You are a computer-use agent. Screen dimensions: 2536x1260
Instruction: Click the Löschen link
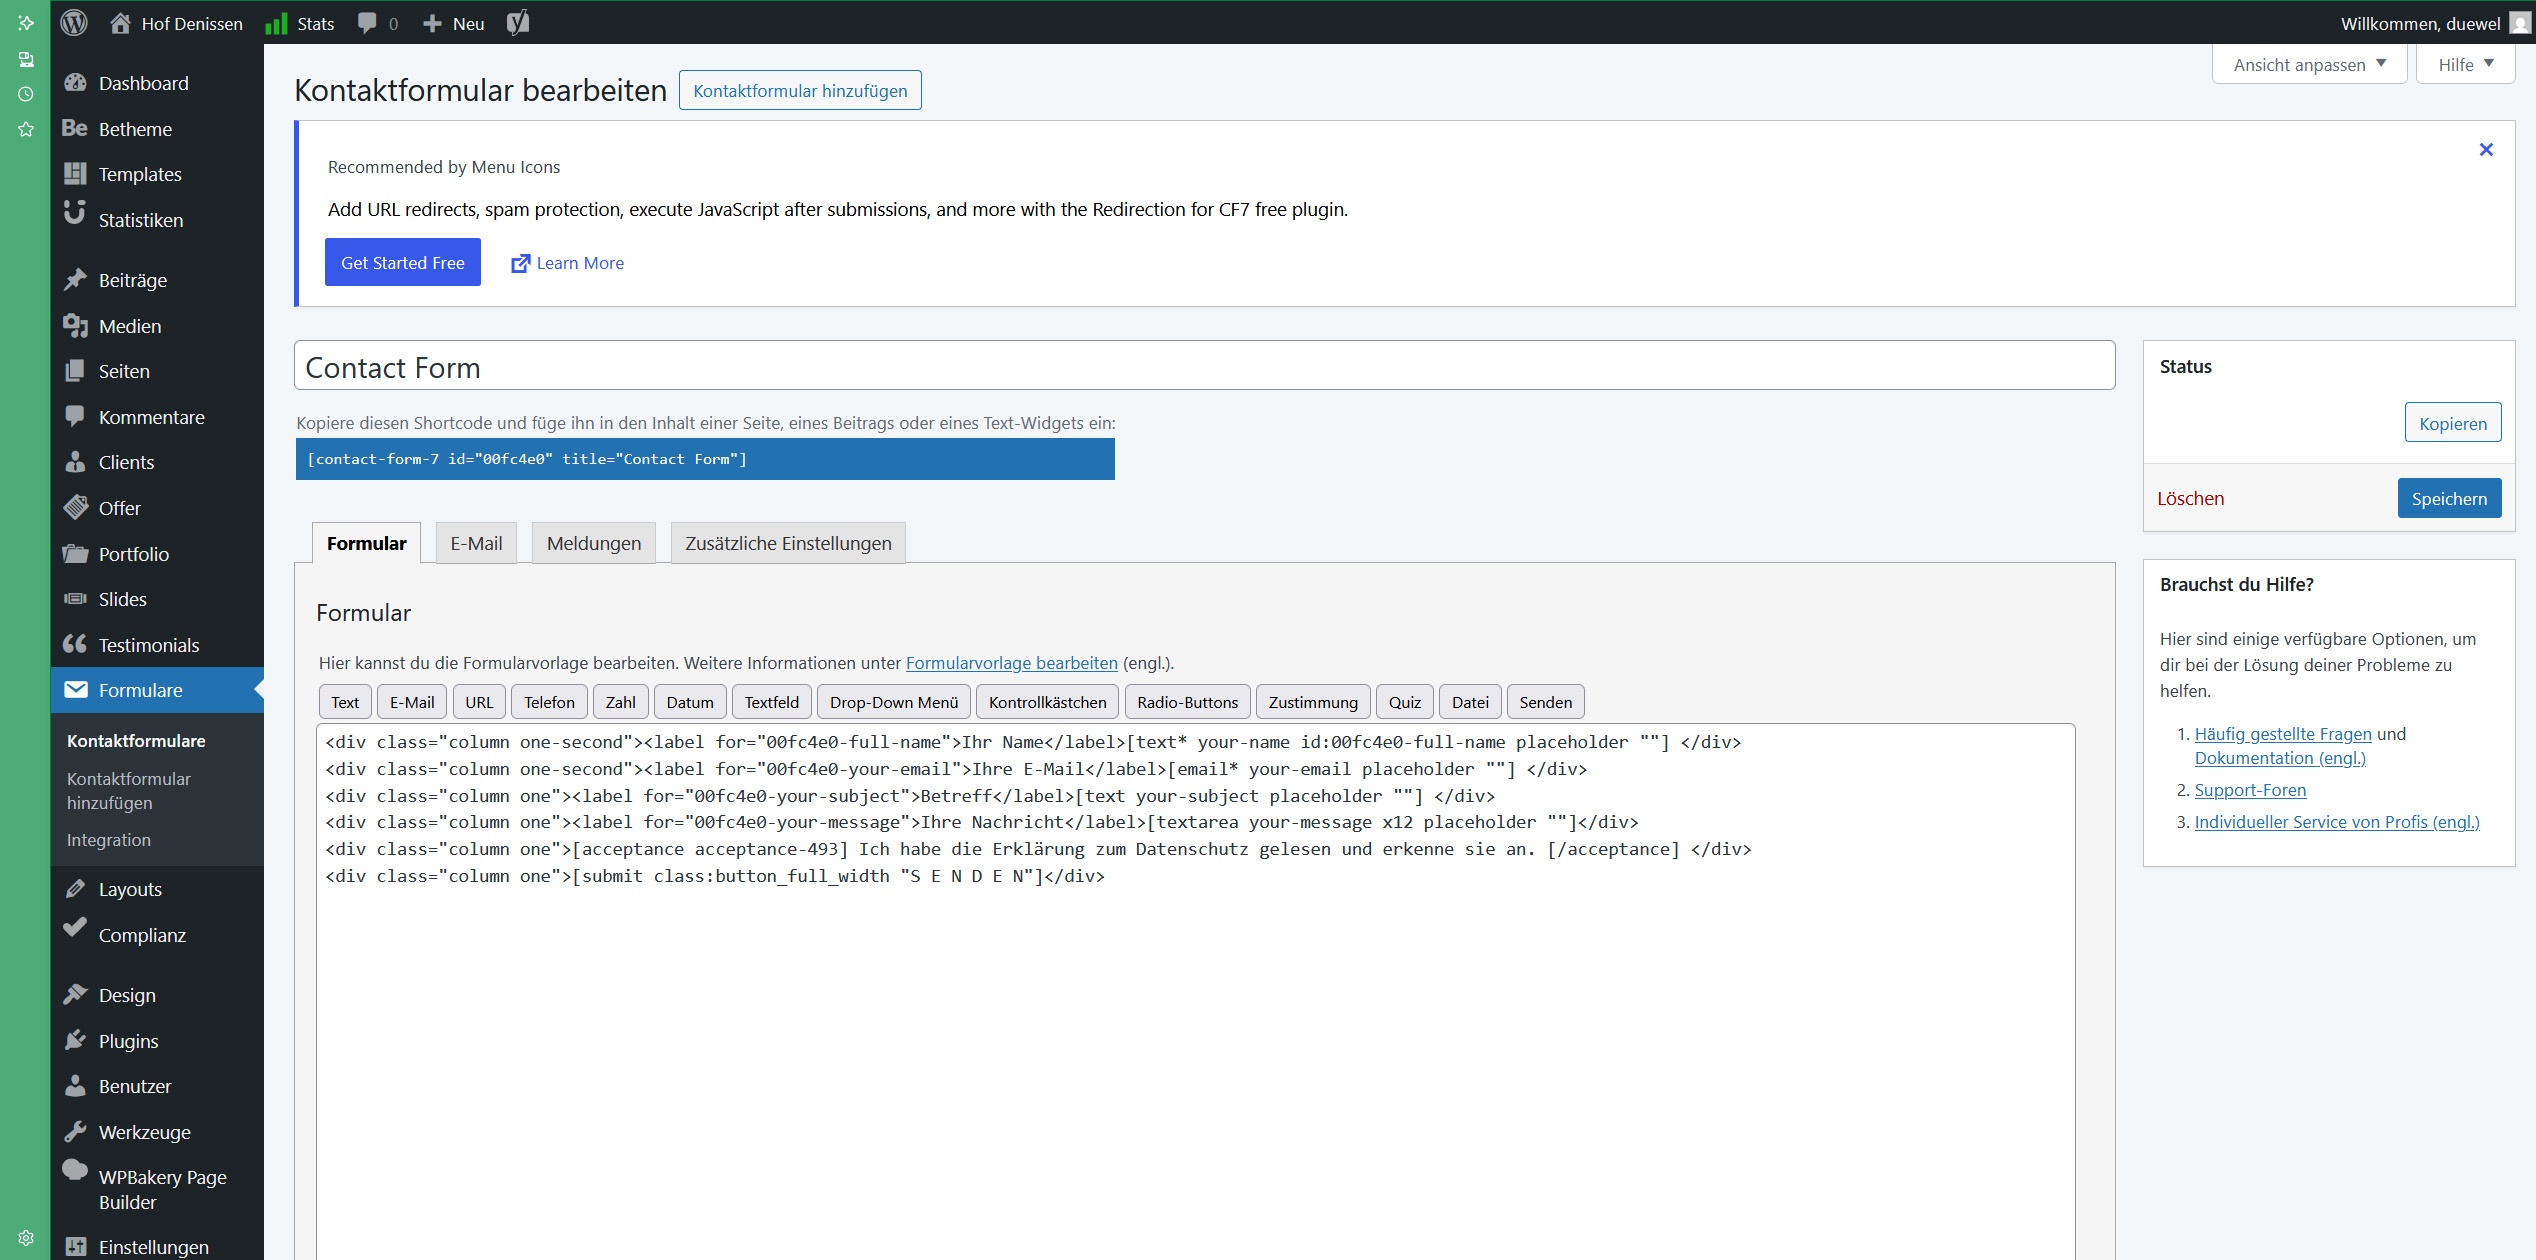pos(2189,498)
